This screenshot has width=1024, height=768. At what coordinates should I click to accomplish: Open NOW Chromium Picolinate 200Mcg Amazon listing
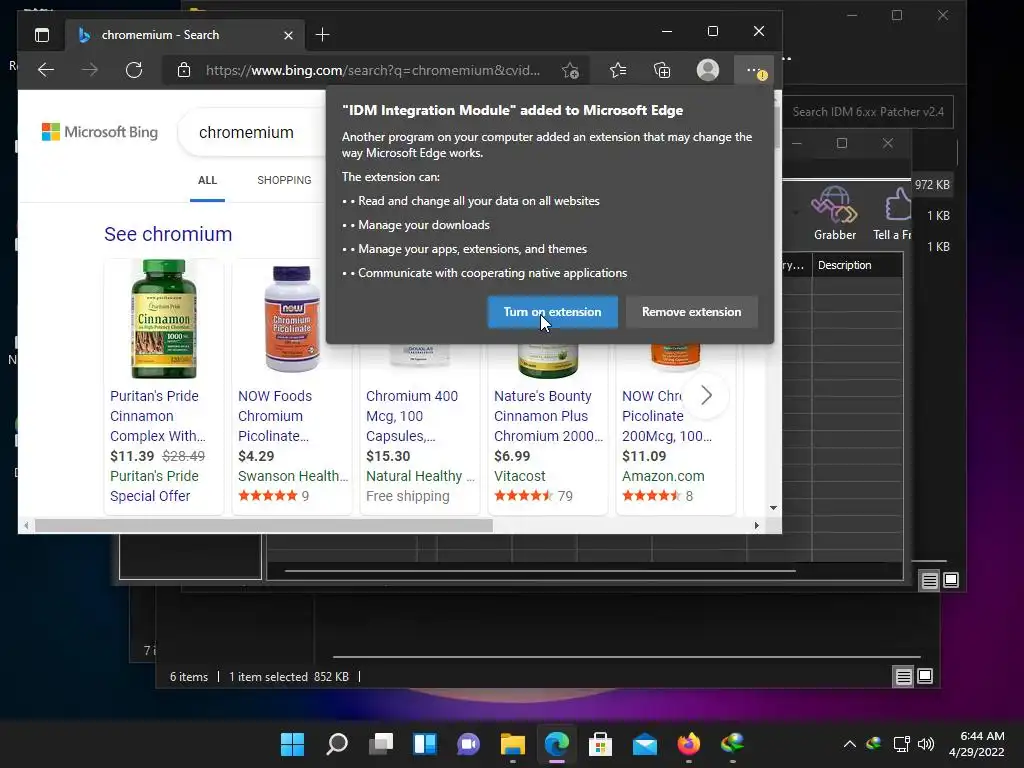[x=667, y=416]
